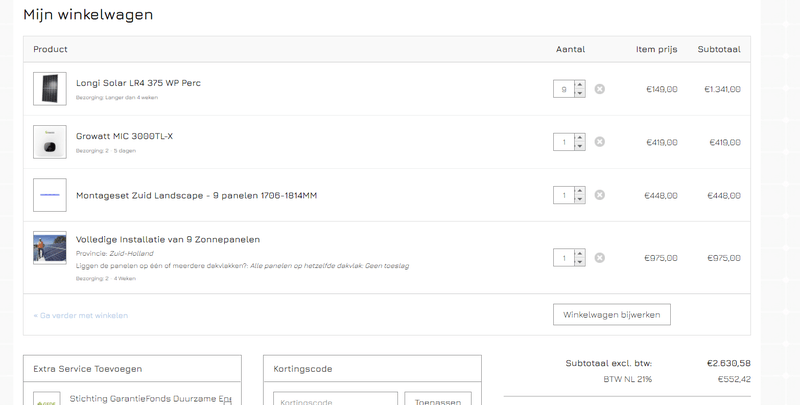Click 'Mijn winkelwagen' page heading
800x405 pixels.
[x=88, y=14]
